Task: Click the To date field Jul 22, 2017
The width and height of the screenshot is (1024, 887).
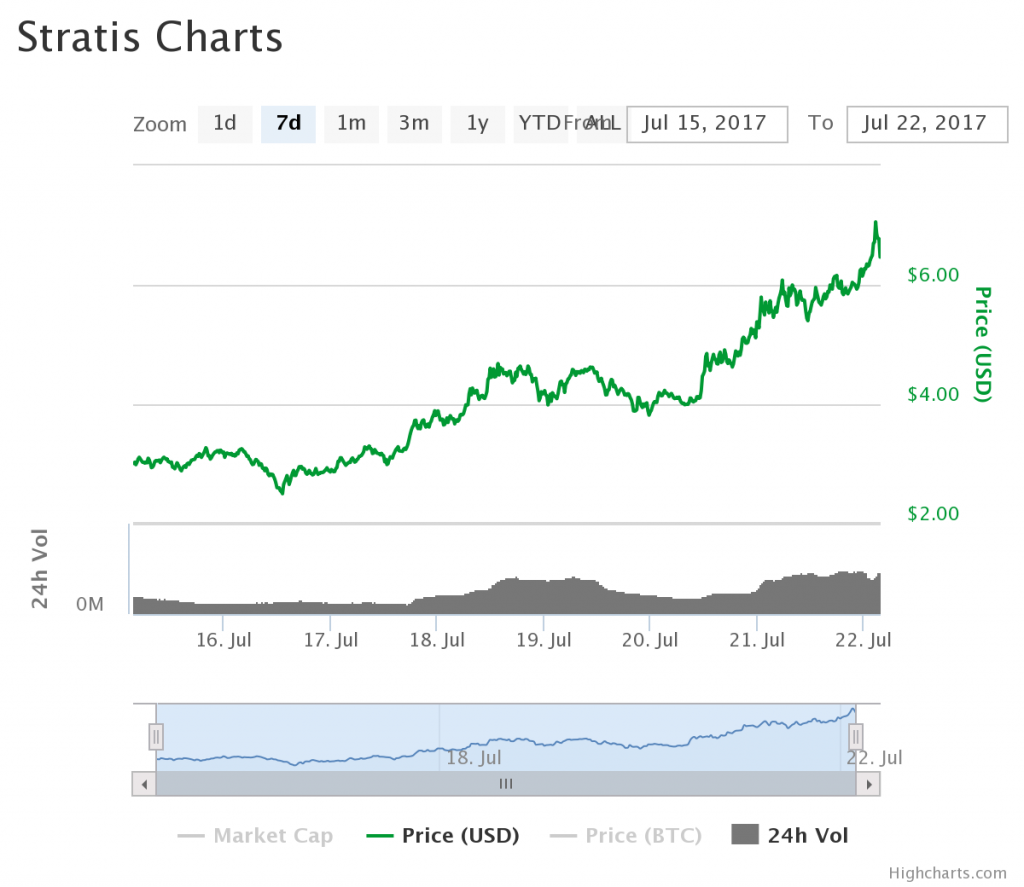Action: [x=927, y=124]
